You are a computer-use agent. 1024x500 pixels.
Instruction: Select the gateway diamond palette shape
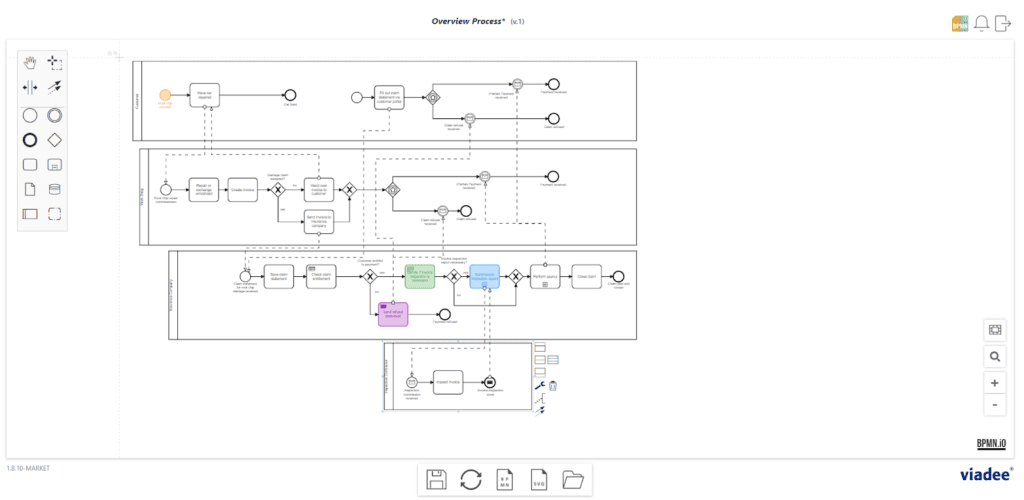click(x=55, y=140)
